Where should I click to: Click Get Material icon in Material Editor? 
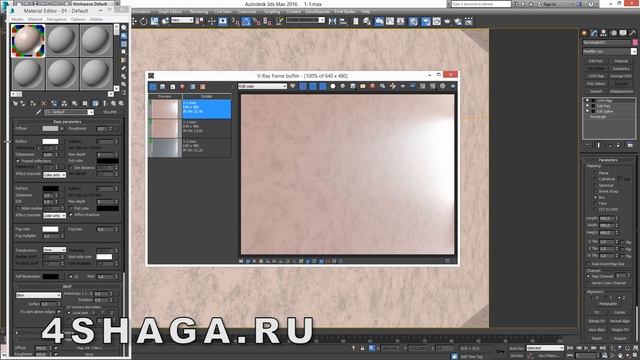click(15, 103)
